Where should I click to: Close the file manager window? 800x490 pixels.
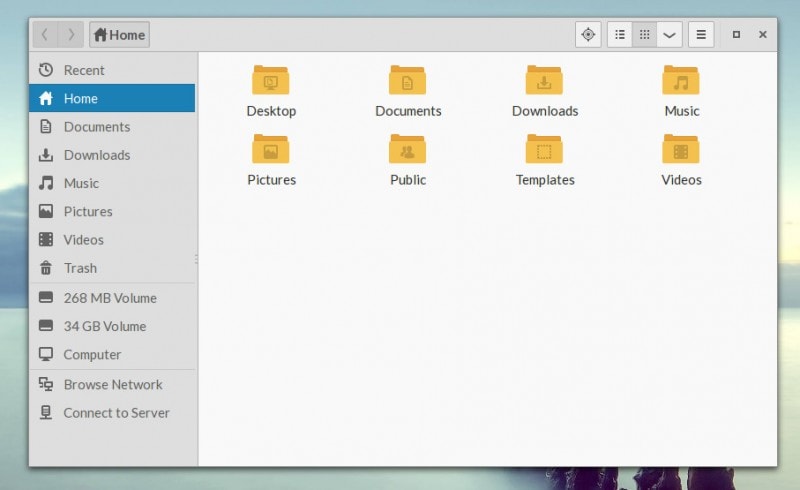(x=763, y=35)
